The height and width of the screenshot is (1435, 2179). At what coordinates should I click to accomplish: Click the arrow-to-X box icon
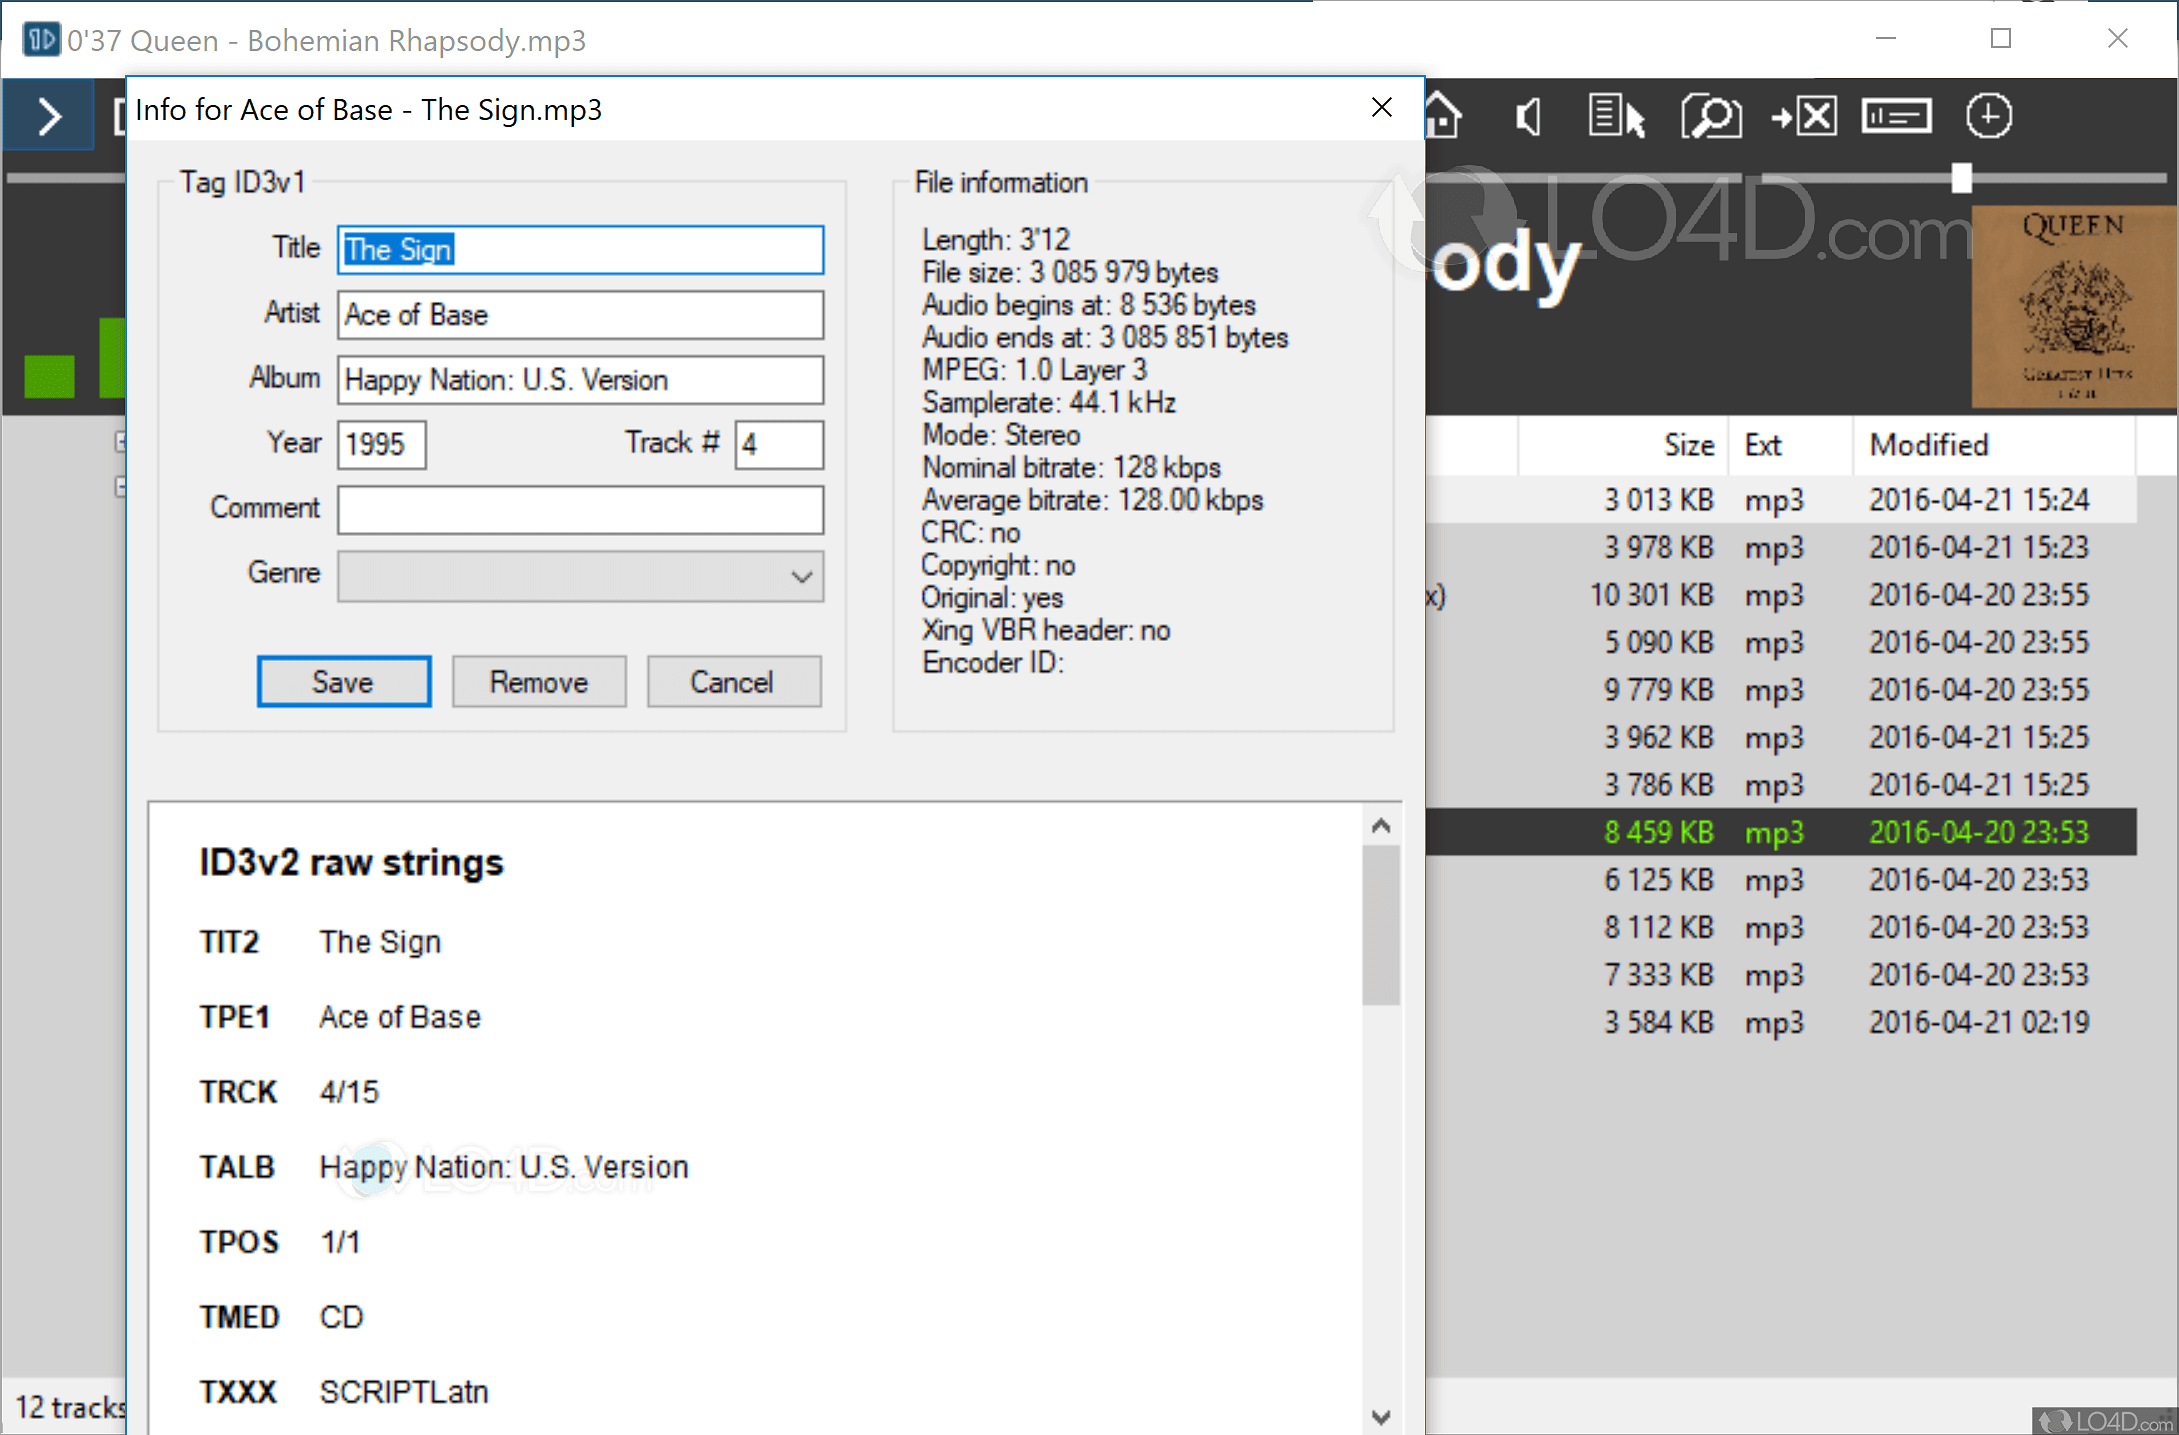coord(1804,116)
